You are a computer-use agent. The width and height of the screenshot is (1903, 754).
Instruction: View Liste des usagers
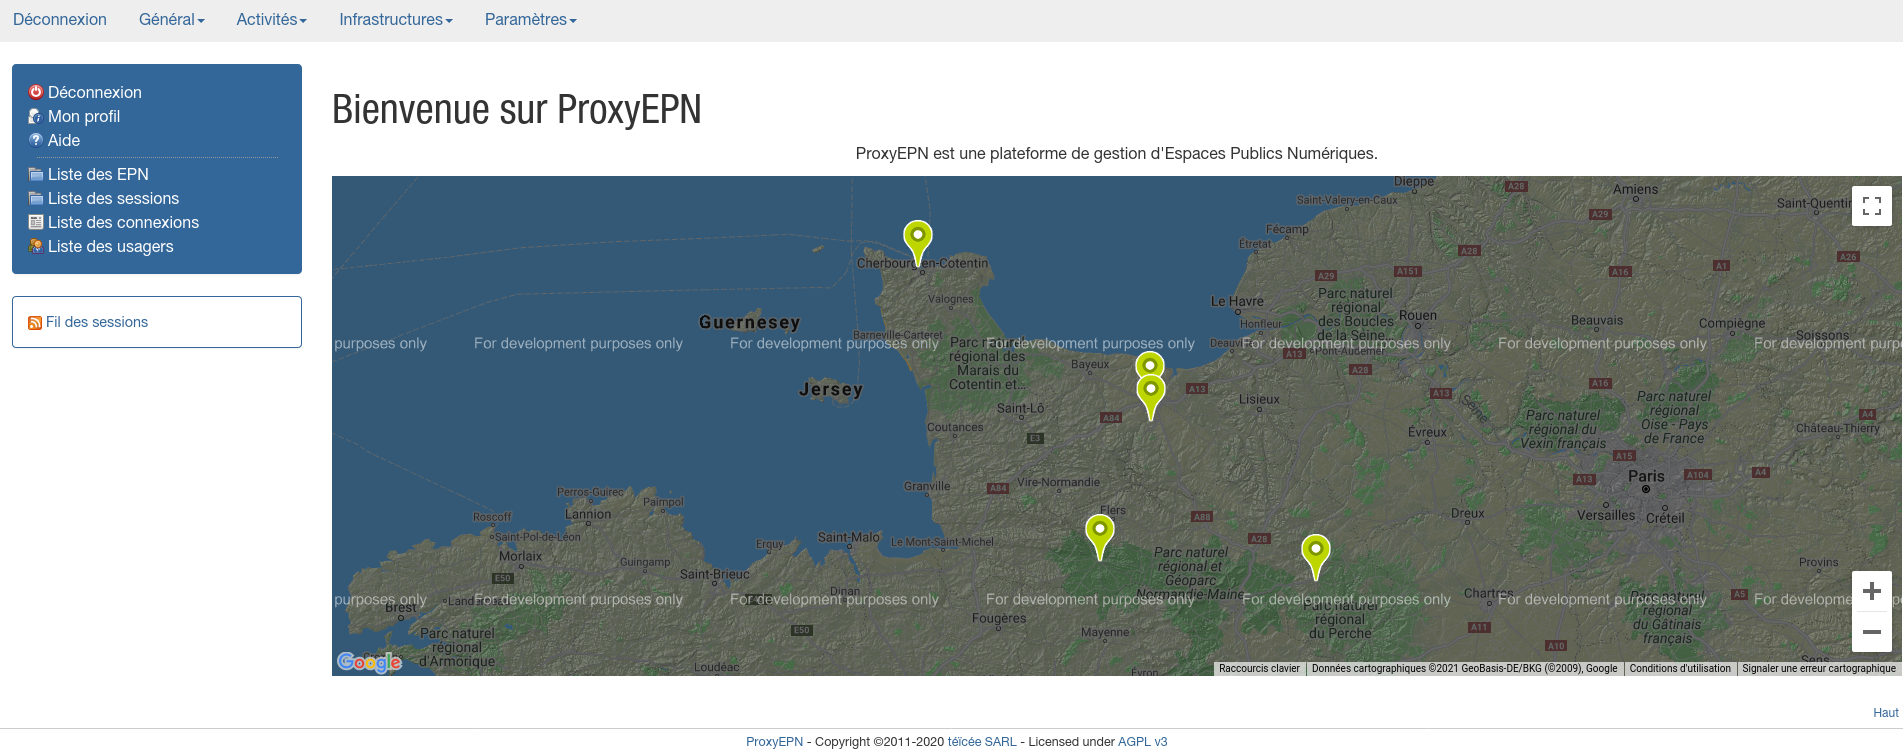pyautogui.click(x=110, y=246)
